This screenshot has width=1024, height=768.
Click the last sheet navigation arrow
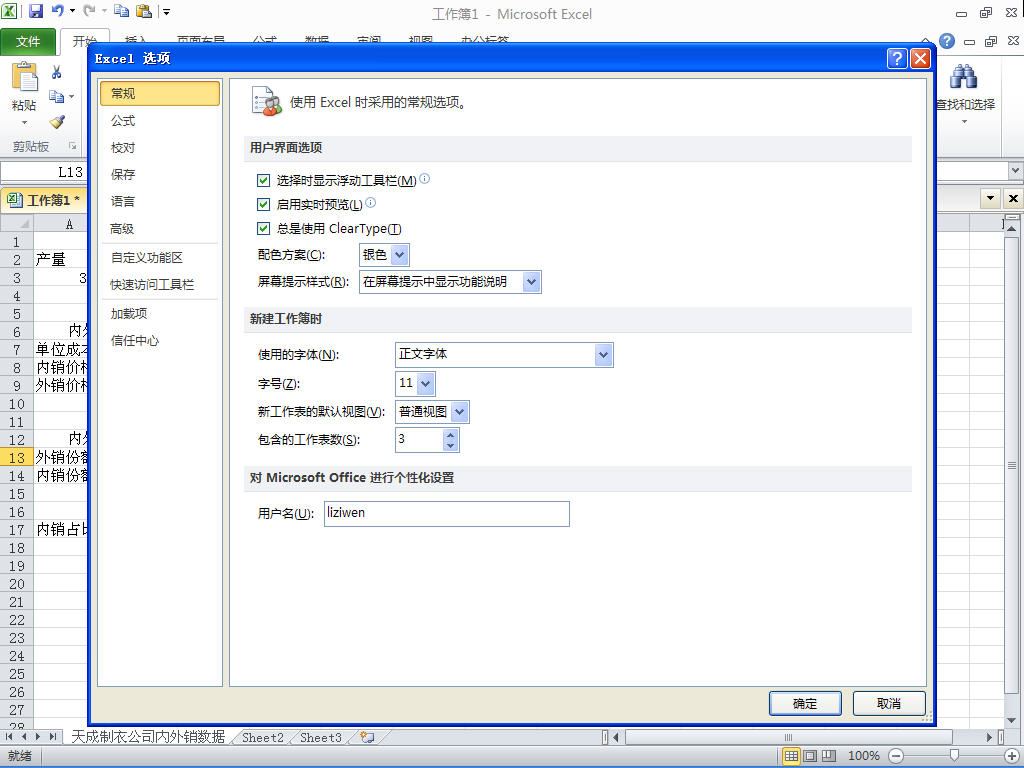pyautogui.click(x=52, y=737)
